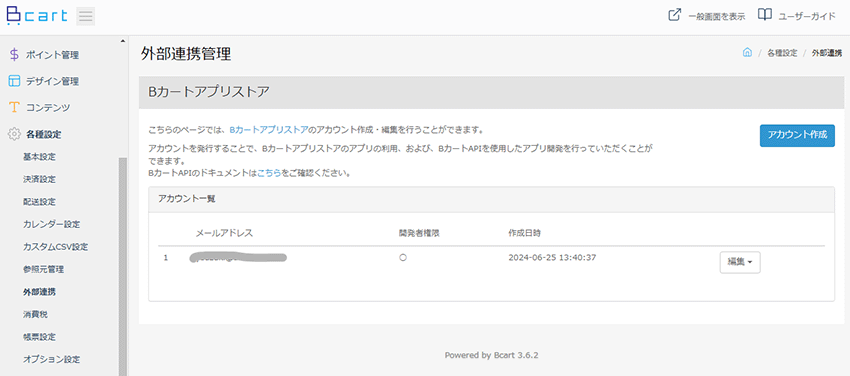The width and height of the screenshot is (850, 376).
Task: Collapse the 各種設定 section
Action: [x=43, y=134]
